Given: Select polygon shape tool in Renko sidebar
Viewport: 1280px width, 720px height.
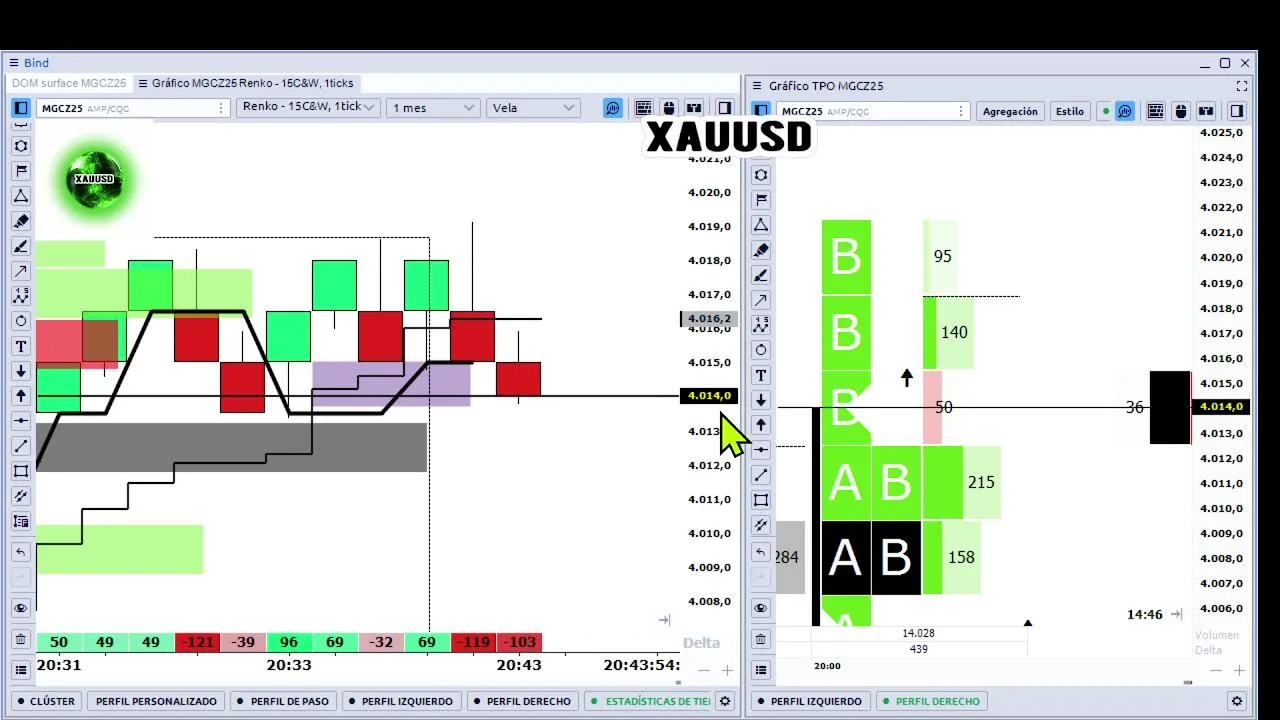Looking at the screenshot, I should (x=21, y=146).
